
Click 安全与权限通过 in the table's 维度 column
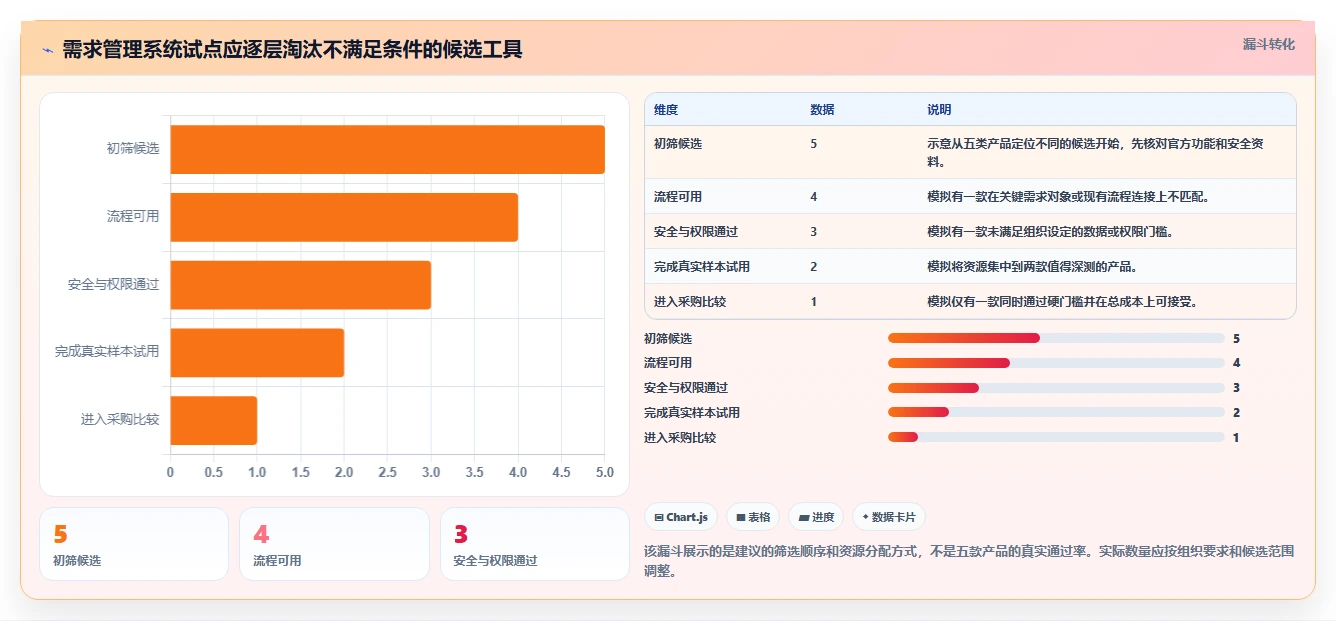click(x=696, y=232)
